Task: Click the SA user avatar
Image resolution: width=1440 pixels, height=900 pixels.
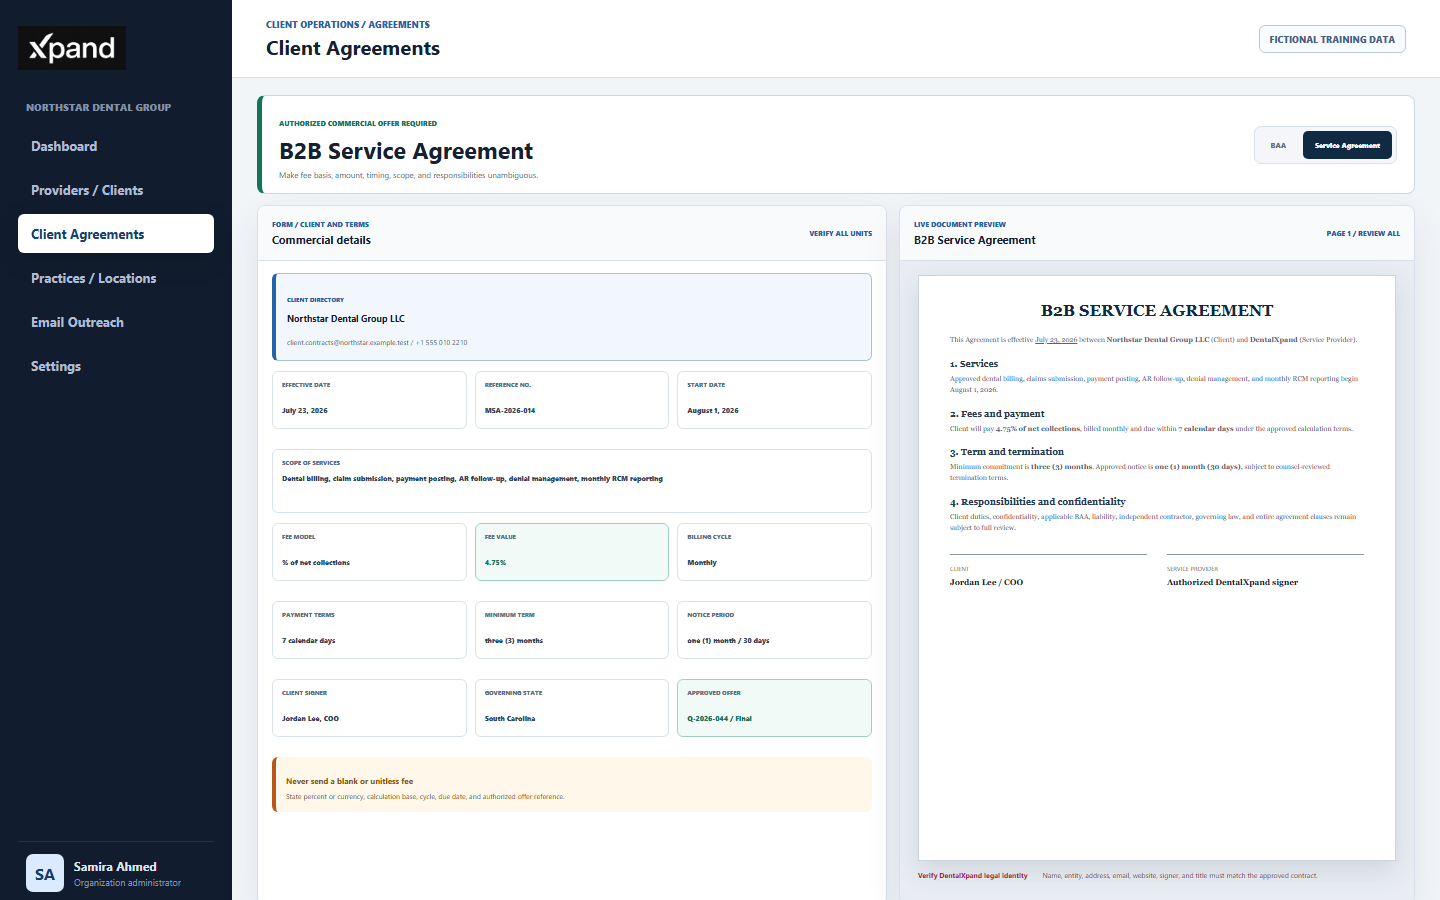Action: (x=45, y=873)
